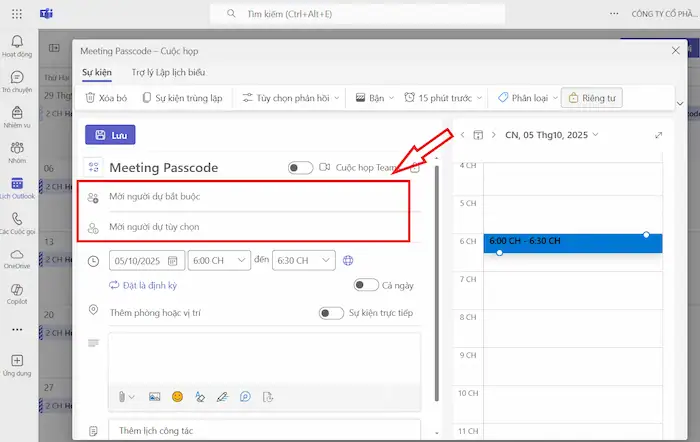The width and height of the screenshot is (700, 442).
Task: Open Tùy chọn phản hồi dropdown
Action: tap(290, 98)
